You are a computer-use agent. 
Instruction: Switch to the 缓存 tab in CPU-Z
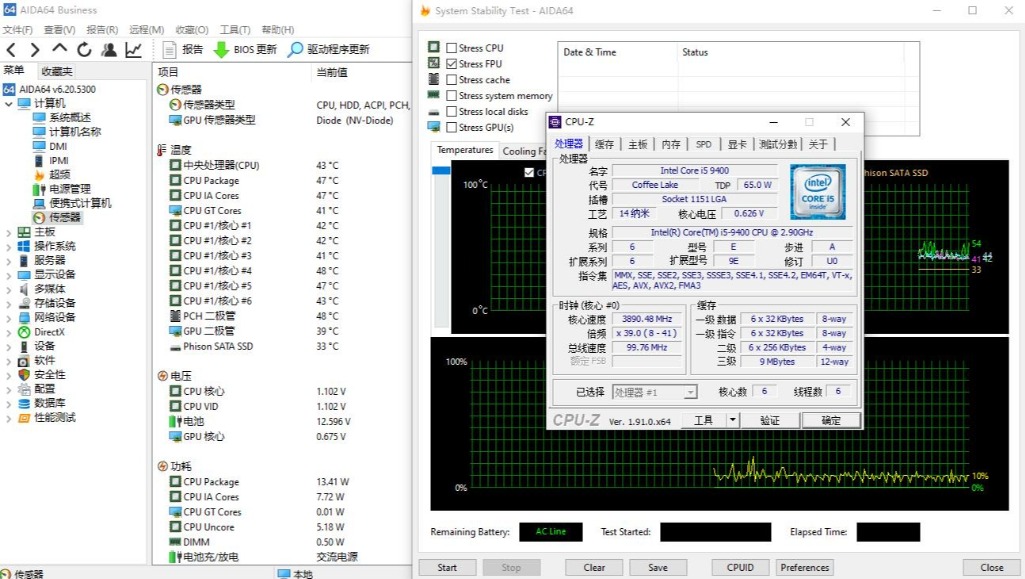coord(604,144)
